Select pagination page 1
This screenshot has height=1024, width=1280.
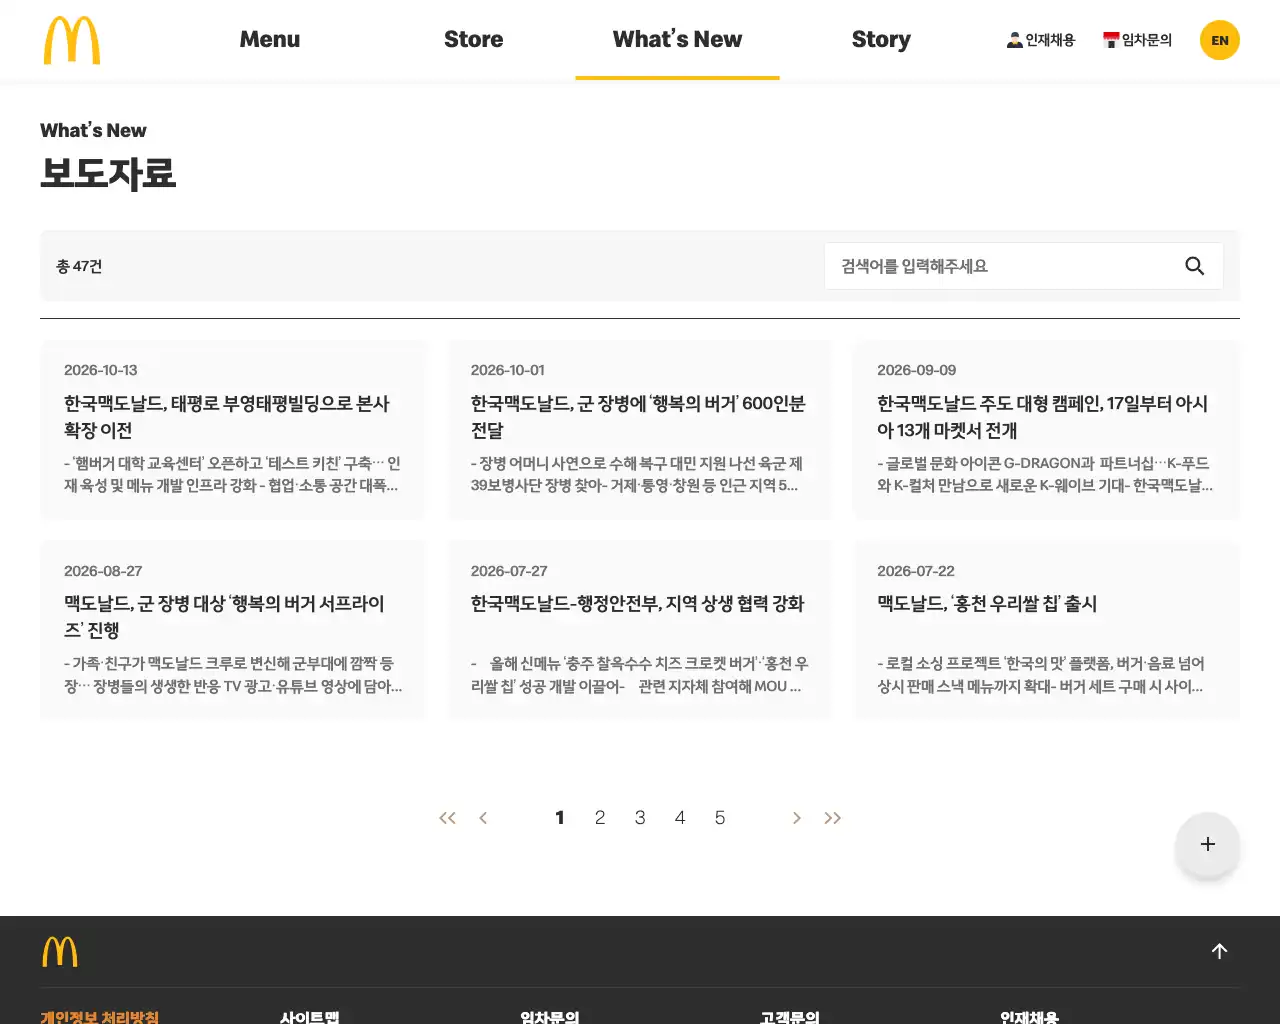(560, 818)
